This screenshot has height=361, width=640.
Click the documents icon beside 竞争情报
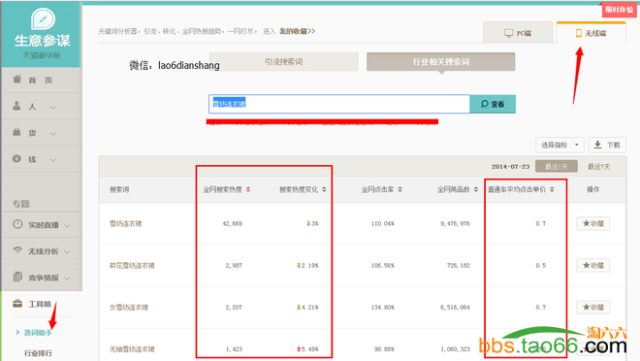click(x=17, y=276)
